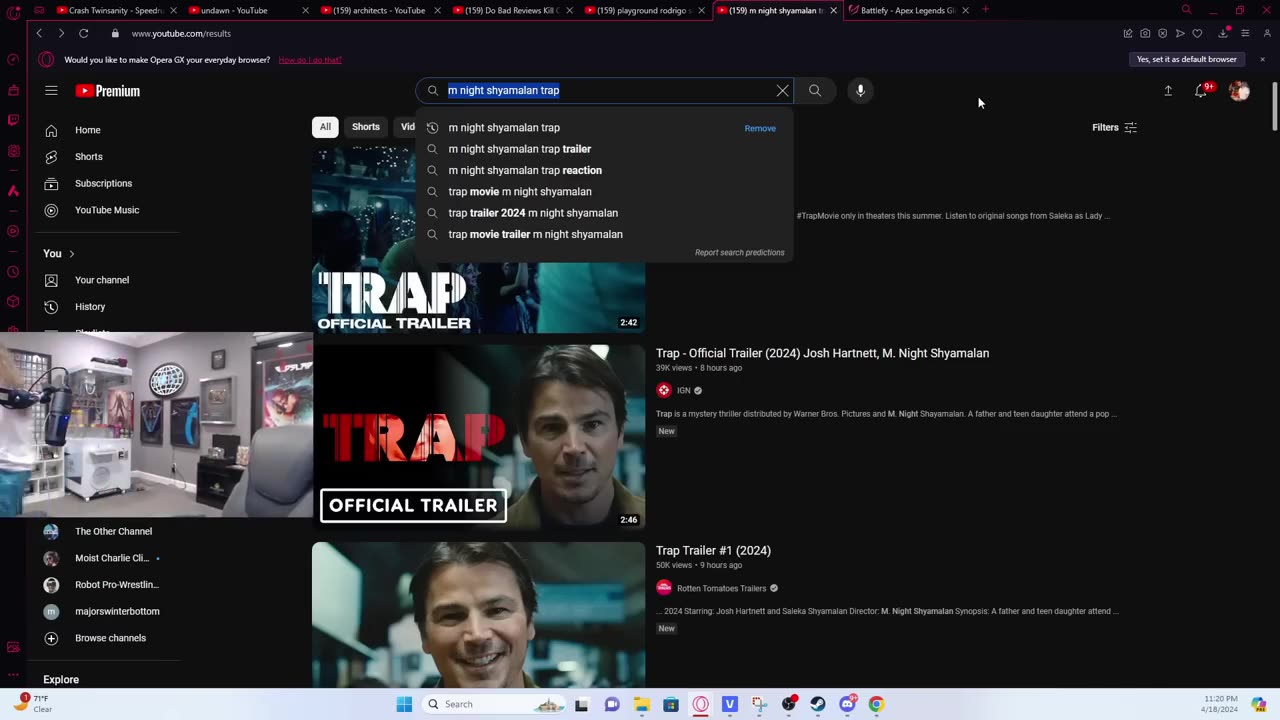Image resolution: width=1280 pixels, height=720 pixels.
Task: Click Report search predictions link
Action: [x=740, y=253]
